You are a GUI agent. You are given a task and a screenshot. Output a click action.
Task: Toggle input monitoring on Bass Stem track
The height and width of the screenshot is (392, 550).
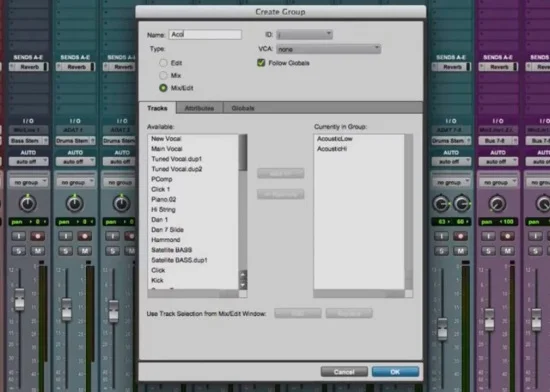19,236
